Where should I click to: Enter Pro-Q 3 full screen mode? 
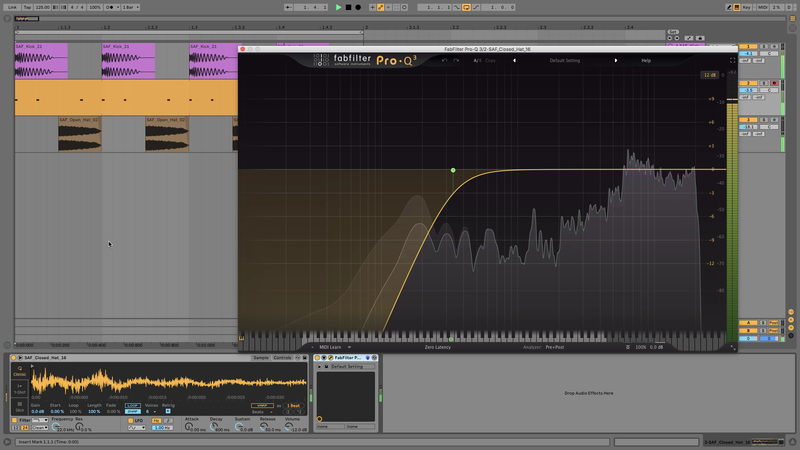[733, 60]
